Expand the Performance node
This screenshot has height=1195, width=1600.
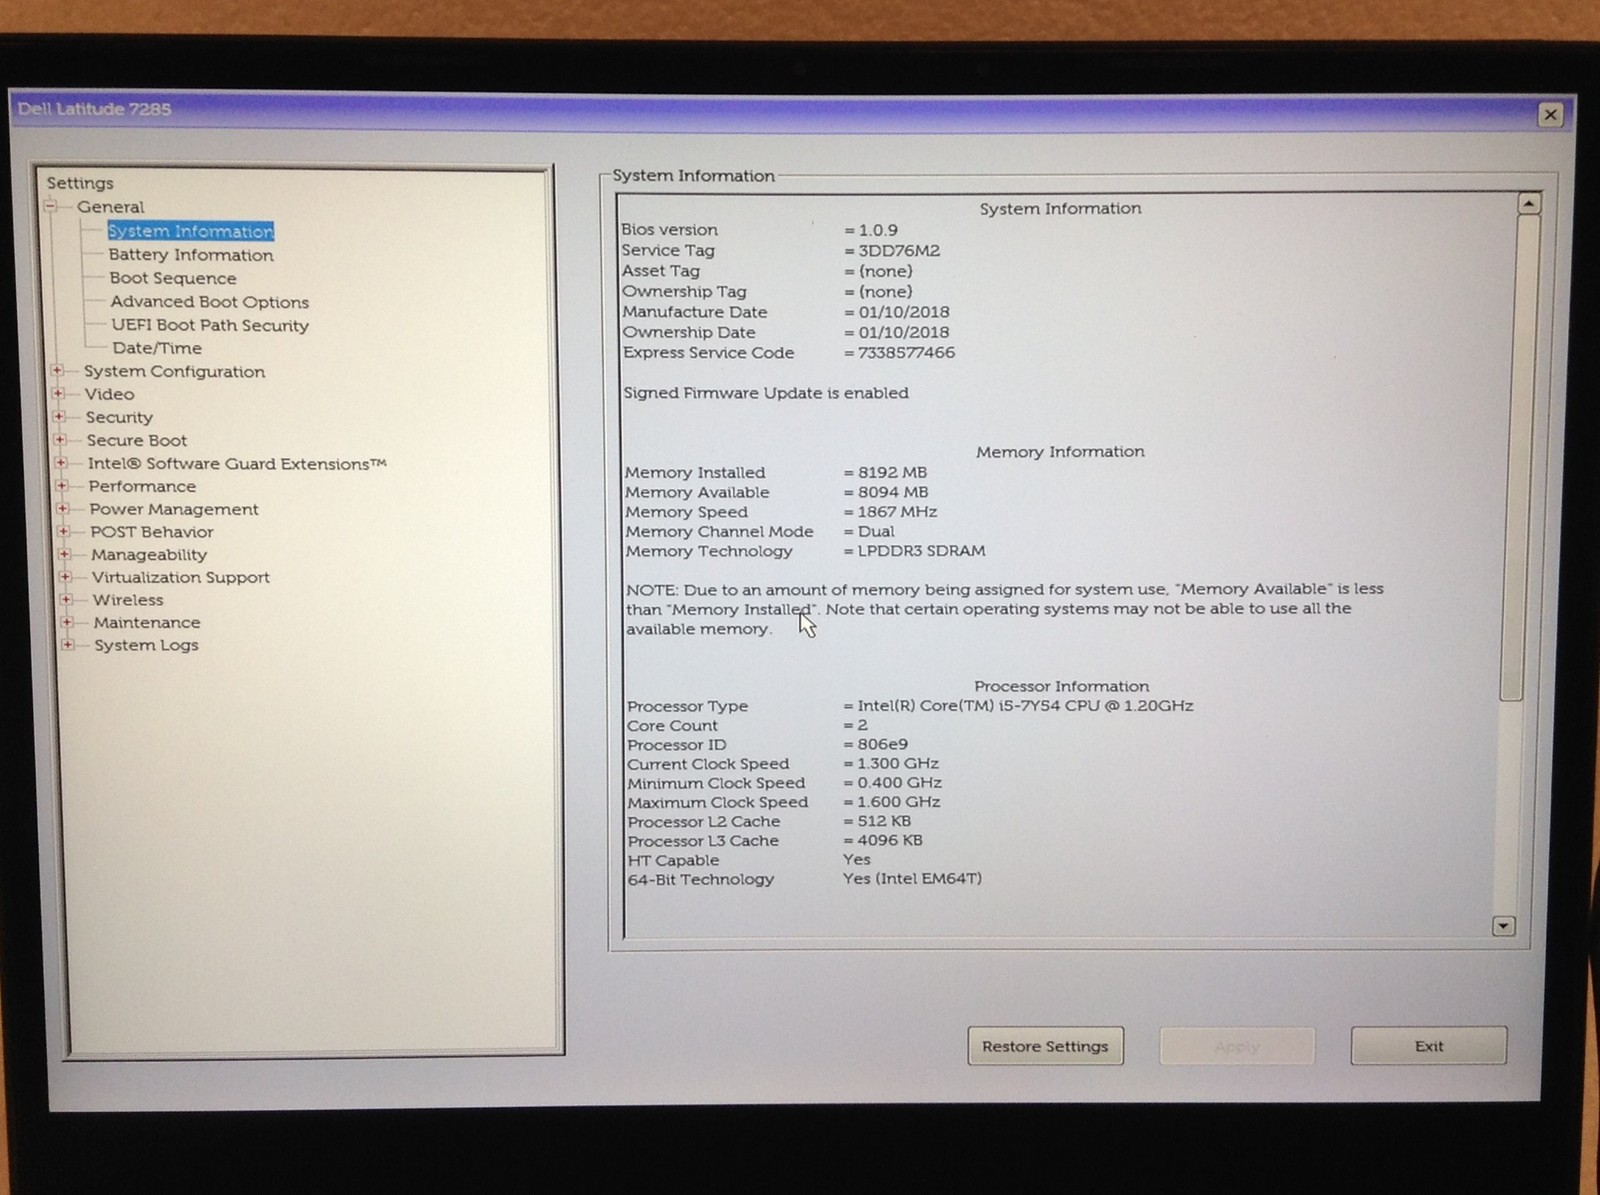pyautogui.click(x=62, y=485)
